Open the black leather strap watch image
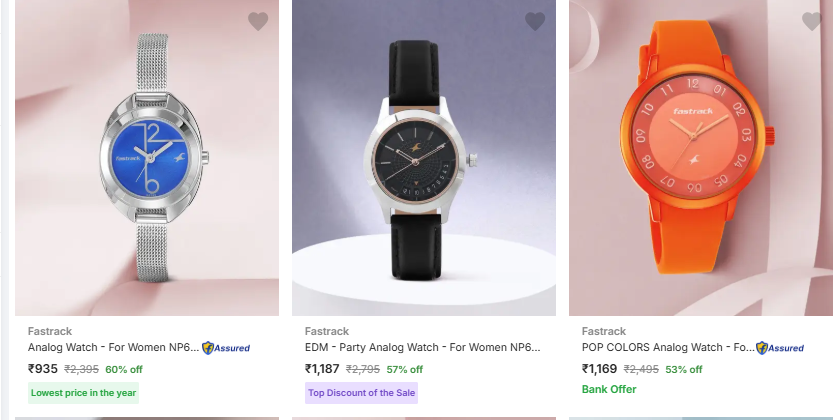The width and height of the screenshot is (838, 420). pos(424,160)
